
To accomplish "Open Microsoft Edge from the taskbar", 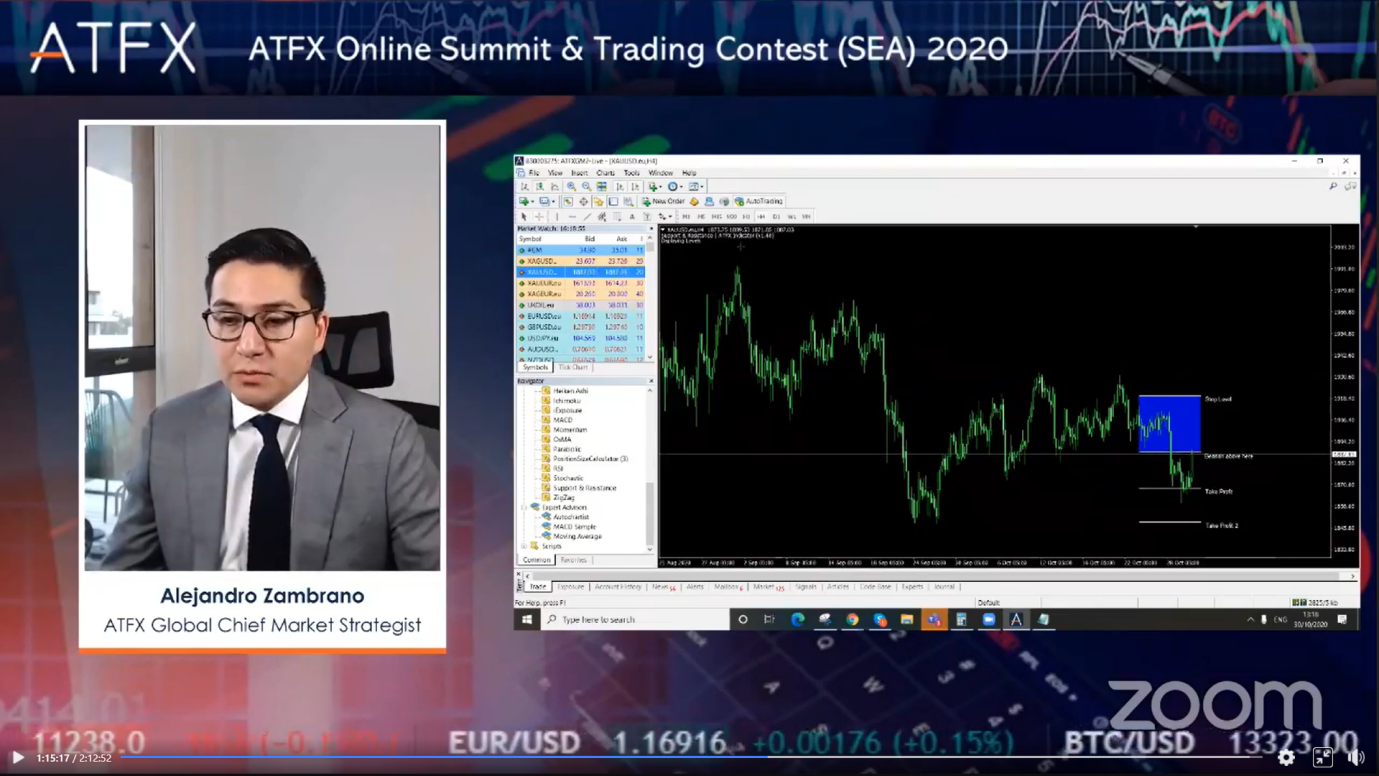I will point(797,620).
